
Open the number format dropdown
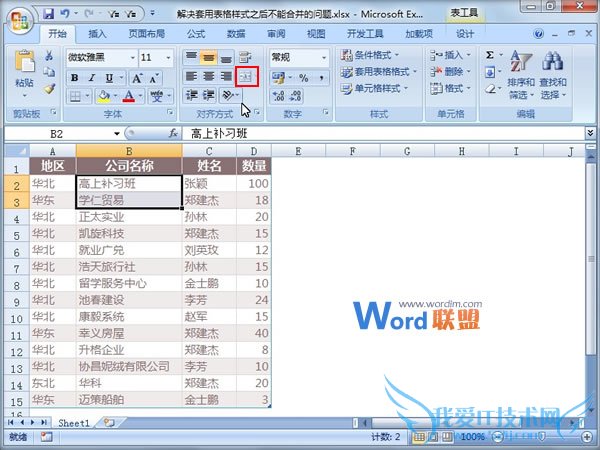(x=324, y=58)
